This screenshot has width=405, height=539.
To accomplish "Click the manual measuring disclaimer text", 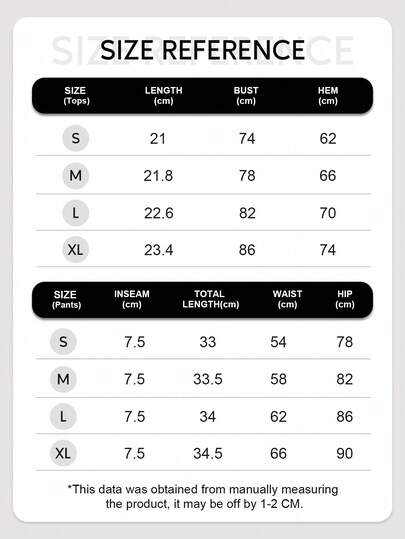I will tap(203, 496).
